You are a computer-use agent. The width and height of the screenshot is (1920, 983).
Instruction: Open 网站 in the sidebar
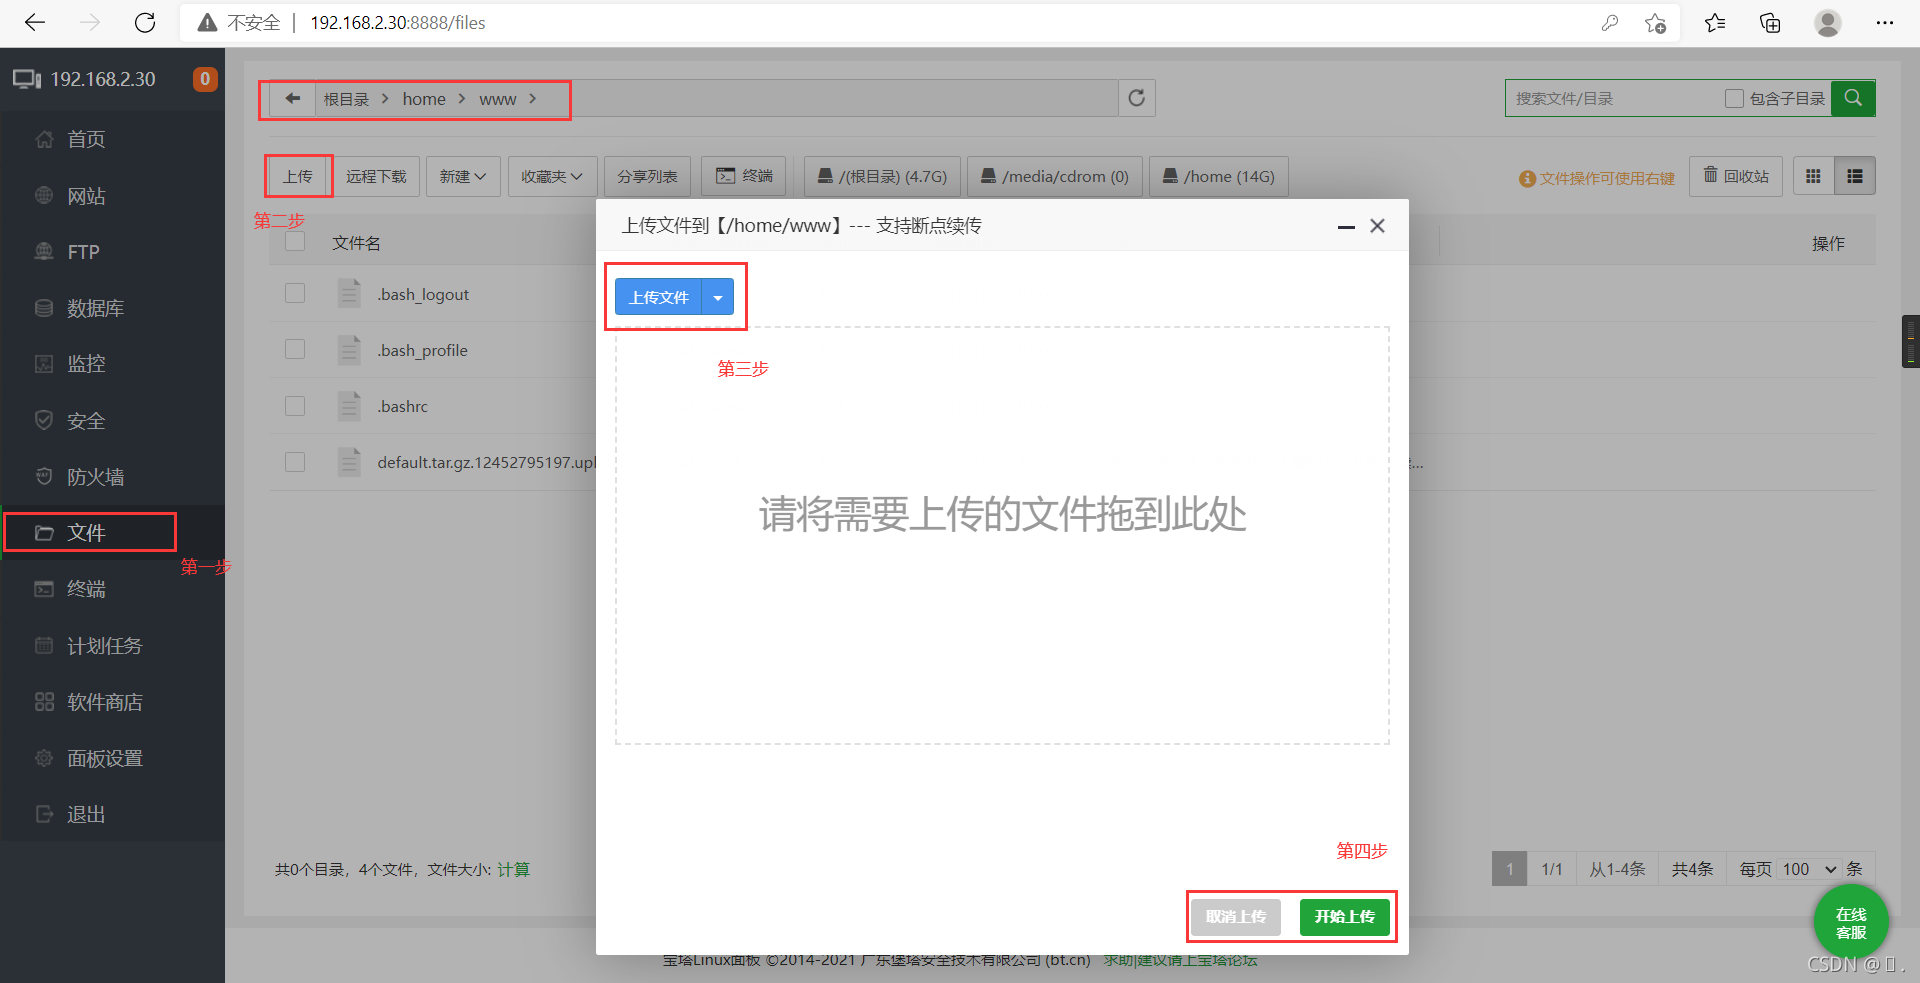pos(112,196)
